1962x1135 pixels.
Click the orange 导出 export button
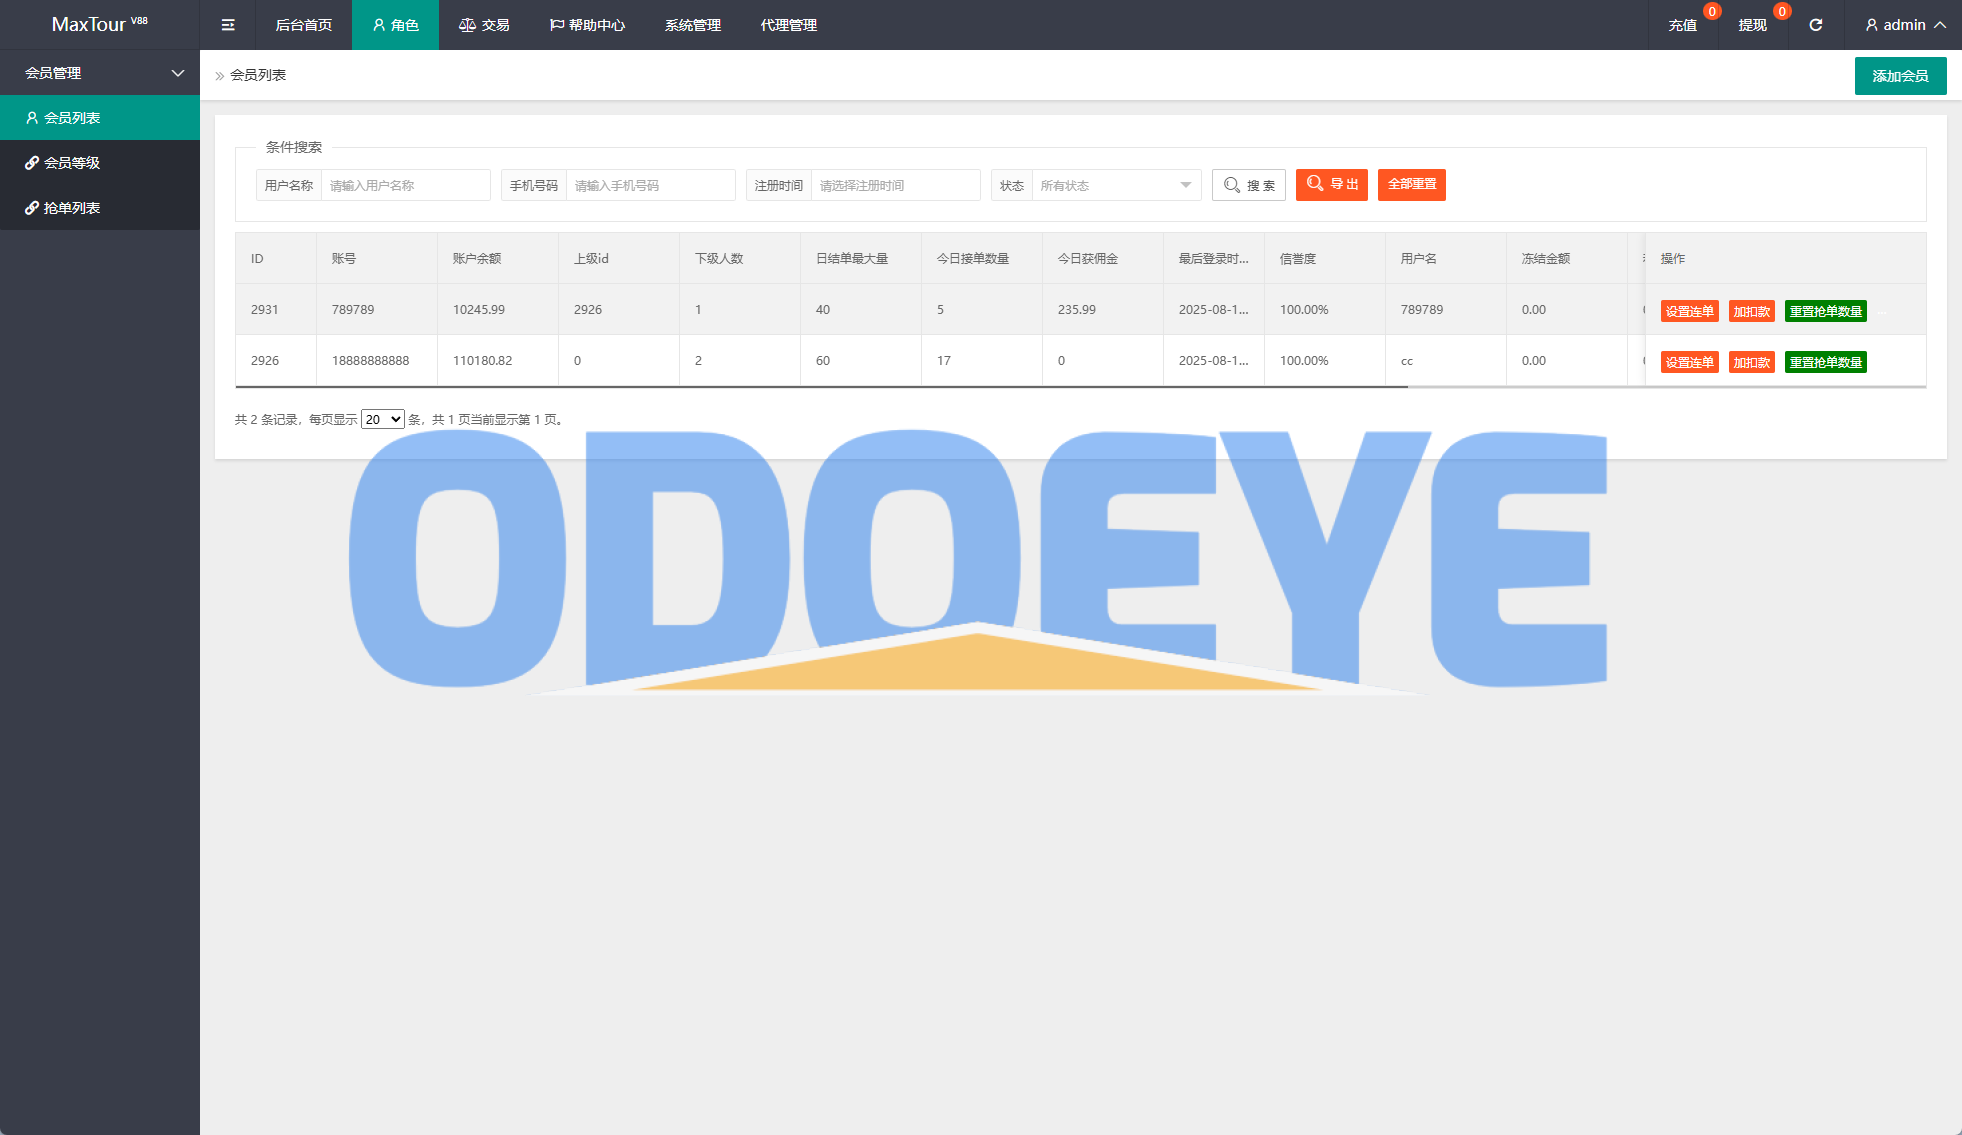(1331, 184)
